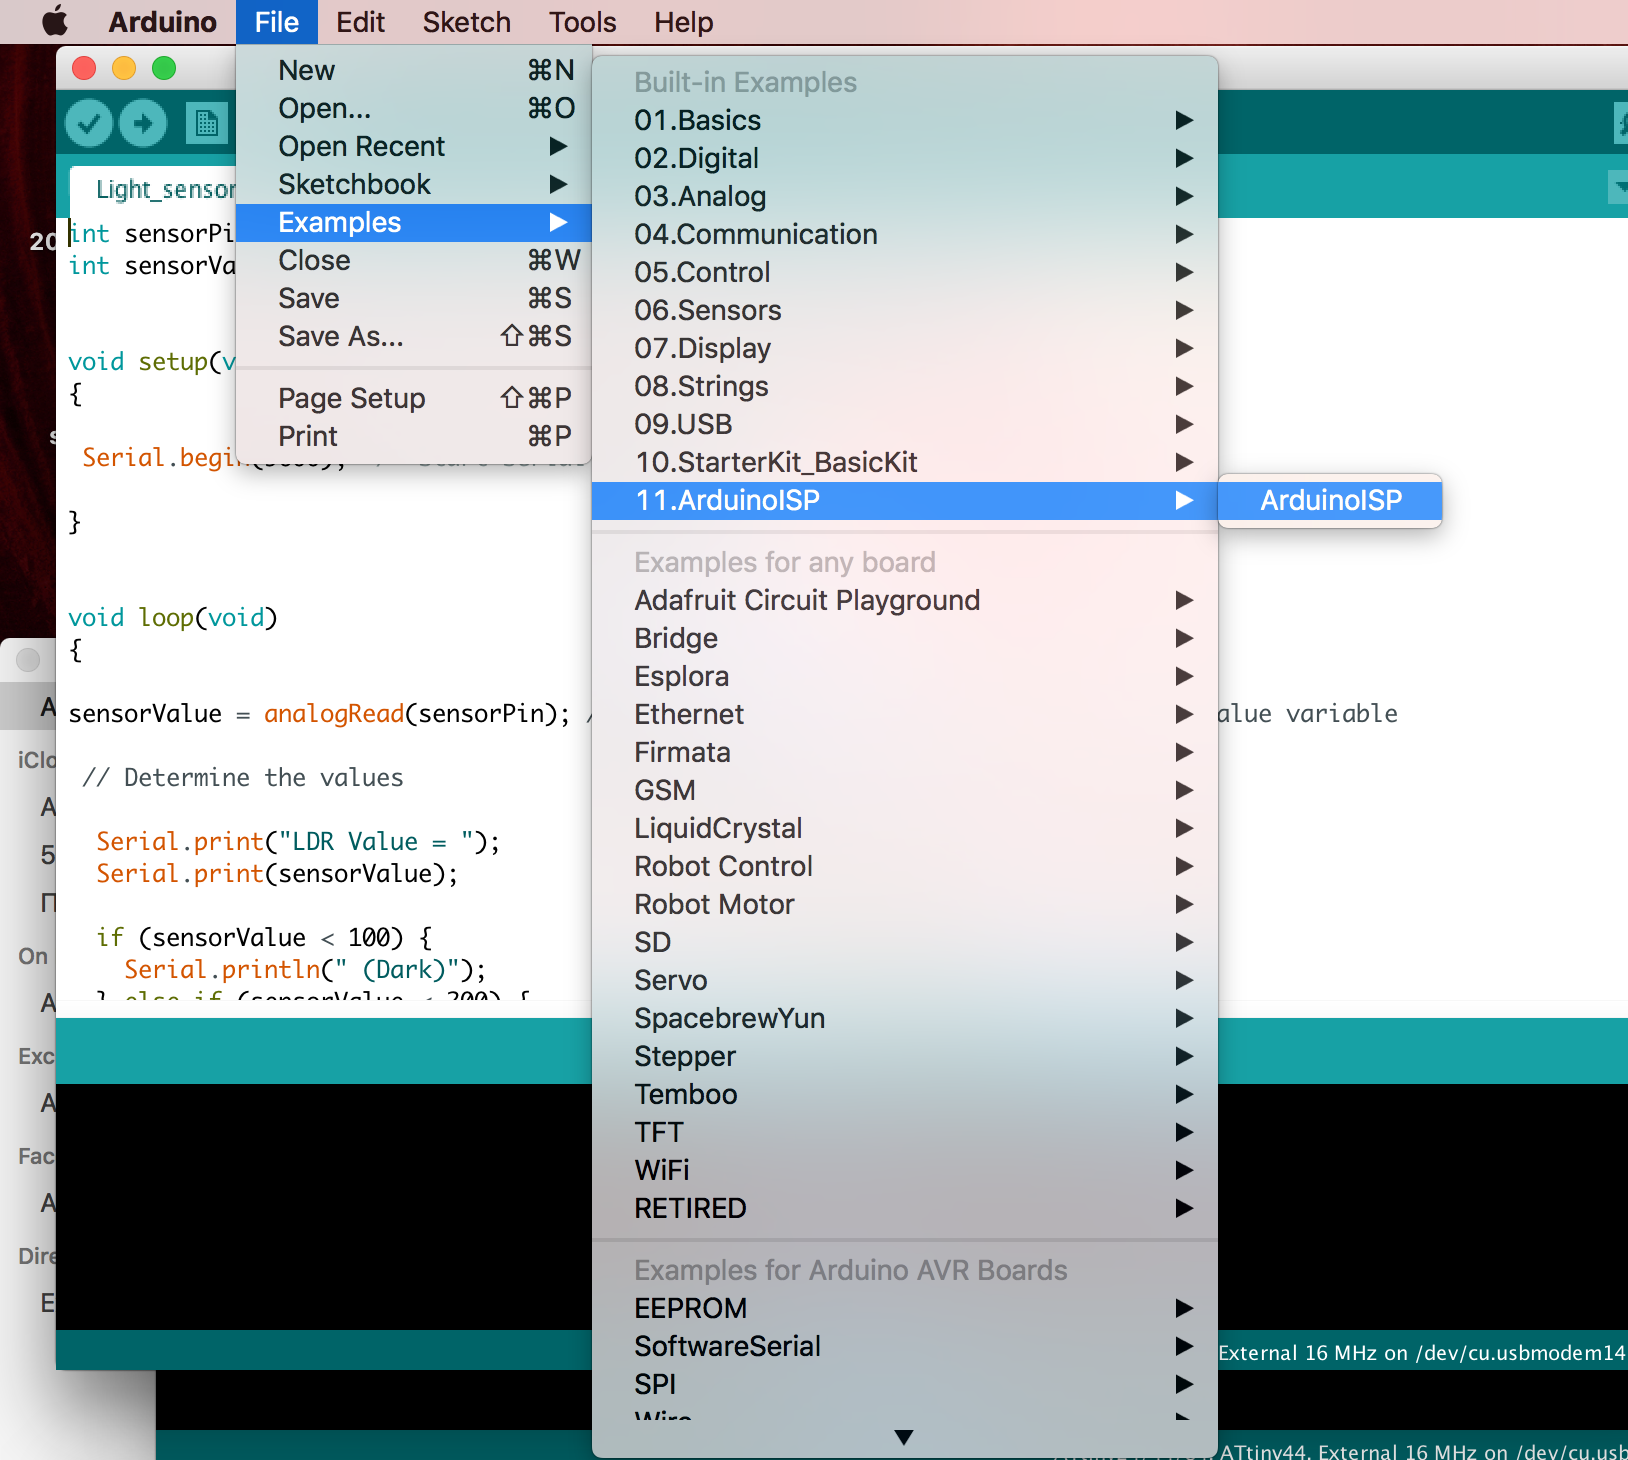This screenshot has width=1628, height=1460.
Task: Open the Edit menu
Action: click(360, 22)
